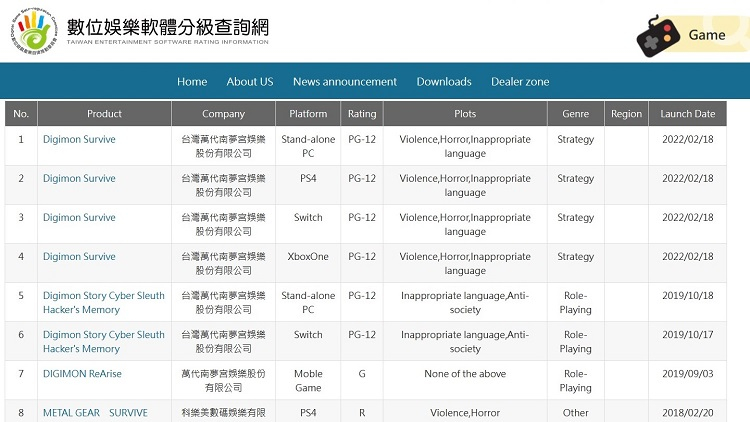The image size is (750, 422).
Task: Click the Product column header
Action: click(104, 113)
